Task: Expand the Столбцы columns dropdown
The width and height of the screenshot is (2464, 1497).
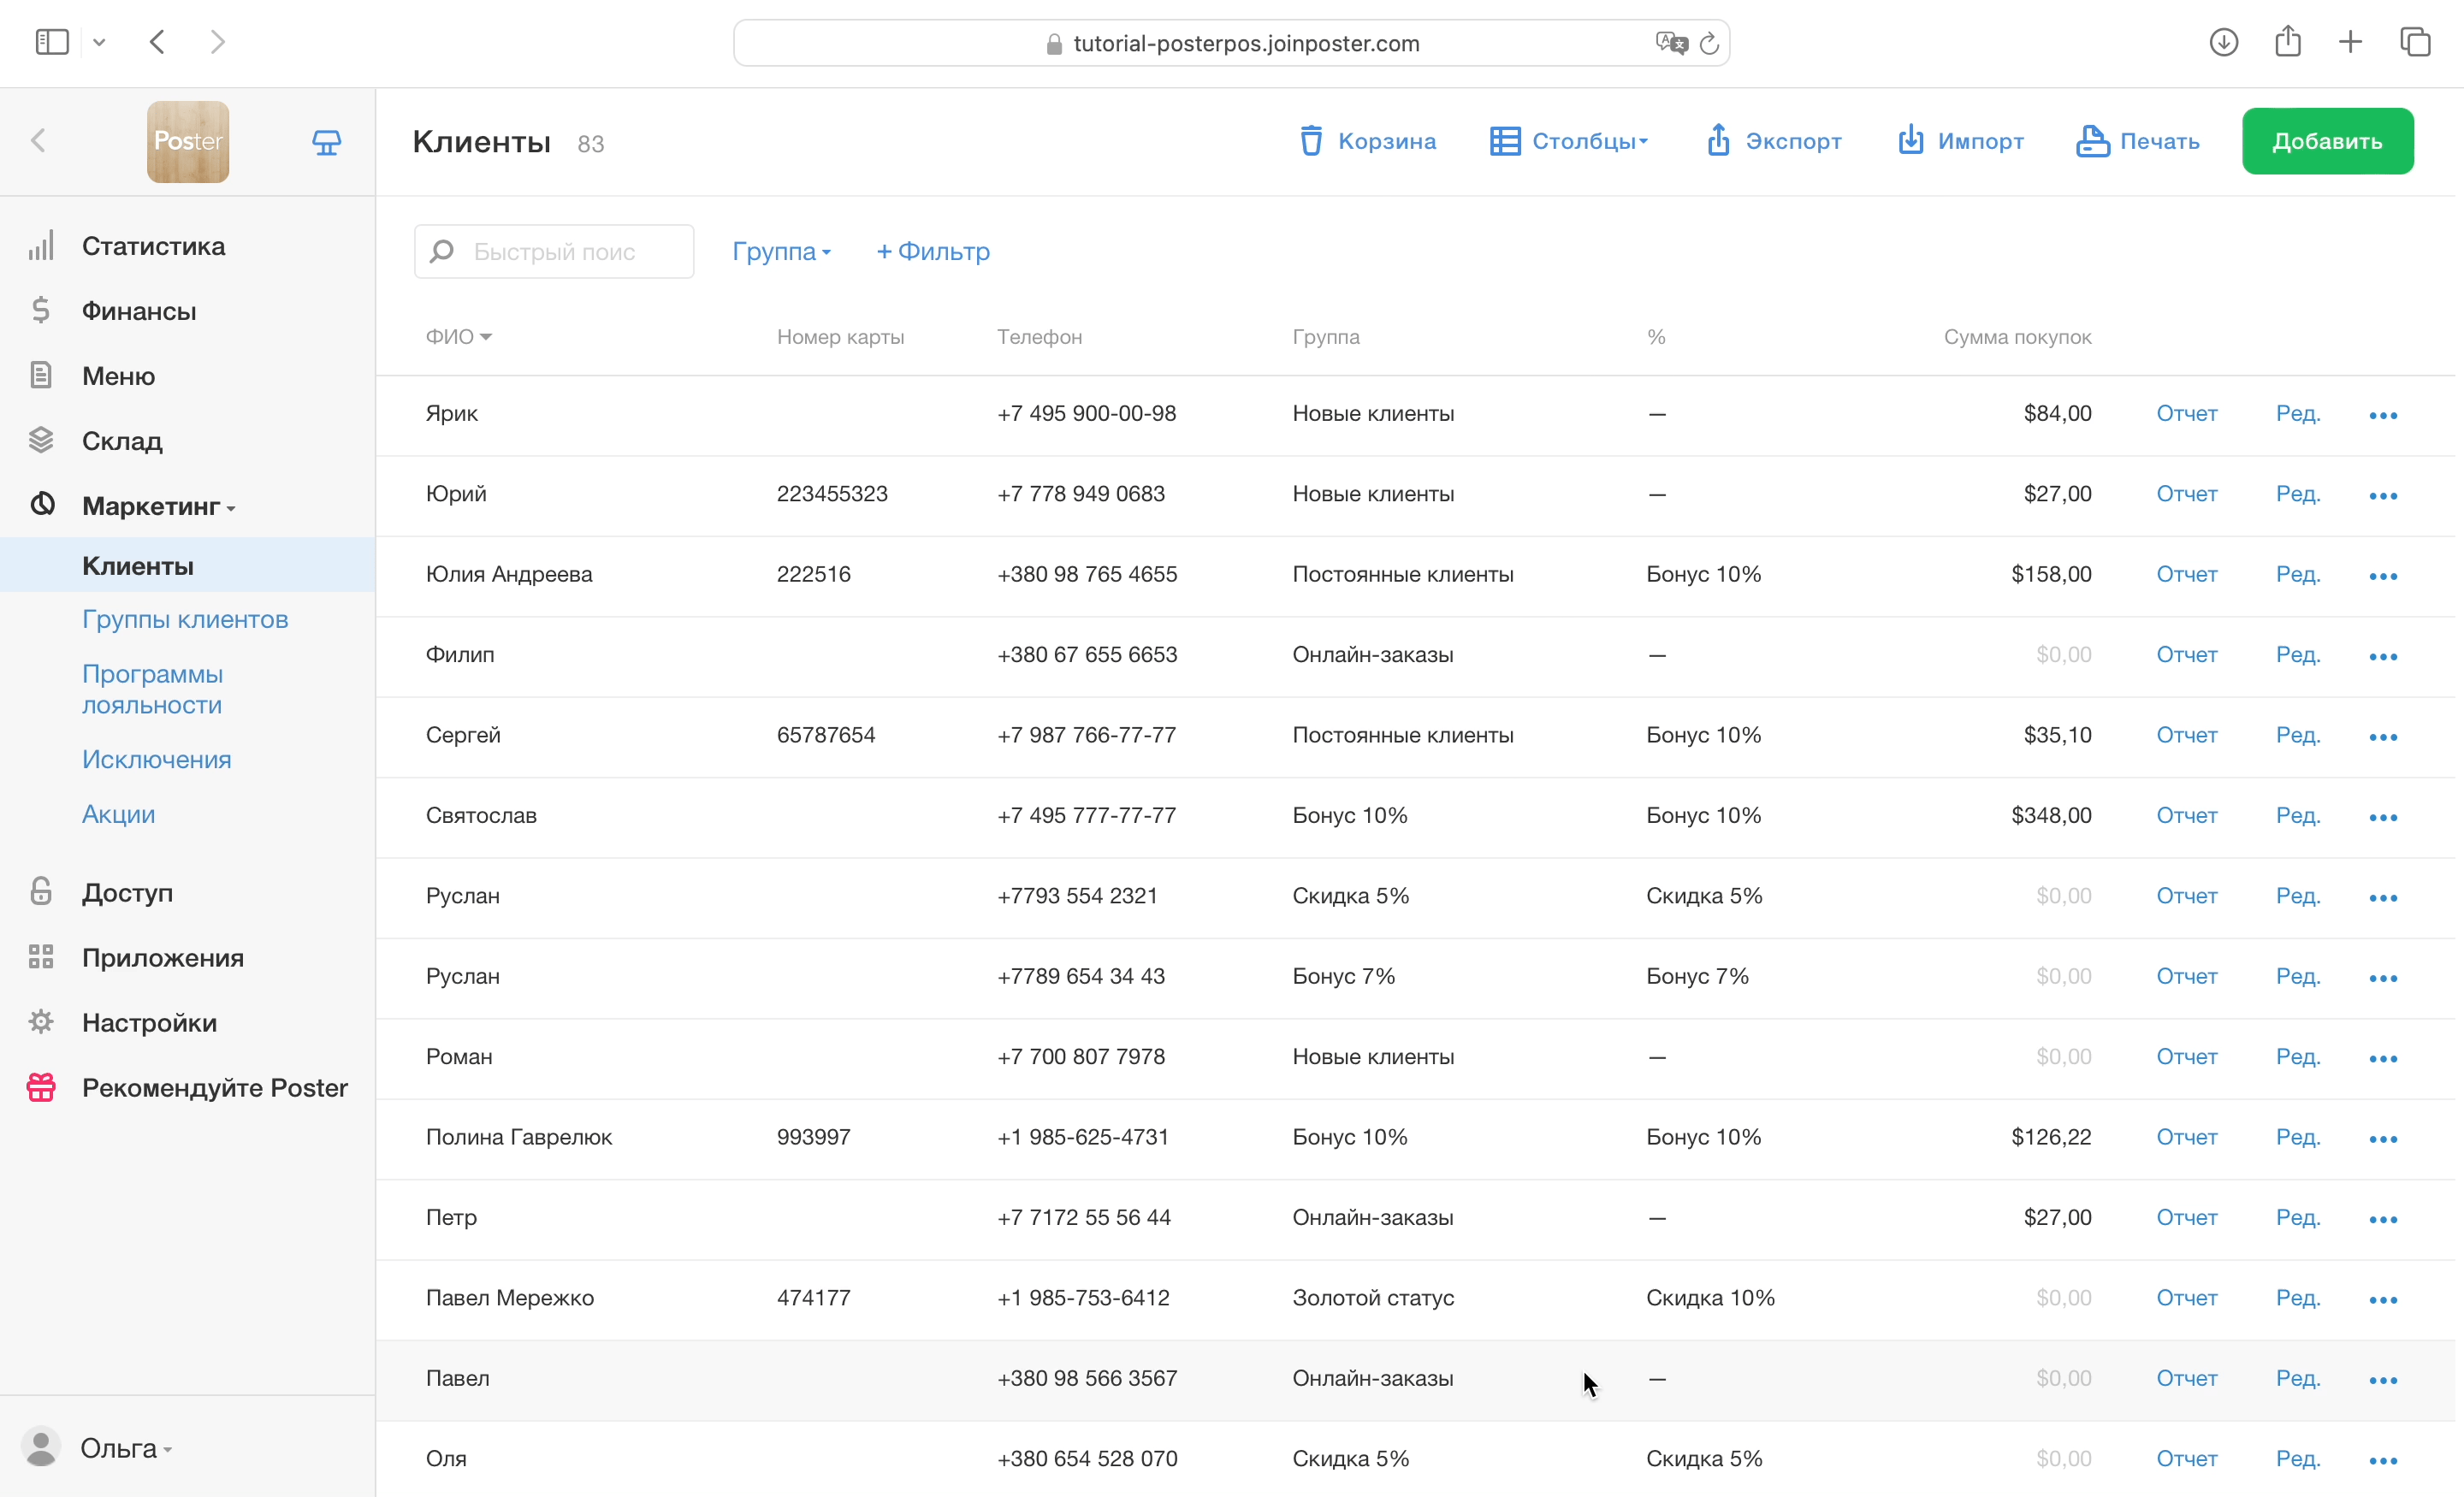Action: coord(1569,141)
